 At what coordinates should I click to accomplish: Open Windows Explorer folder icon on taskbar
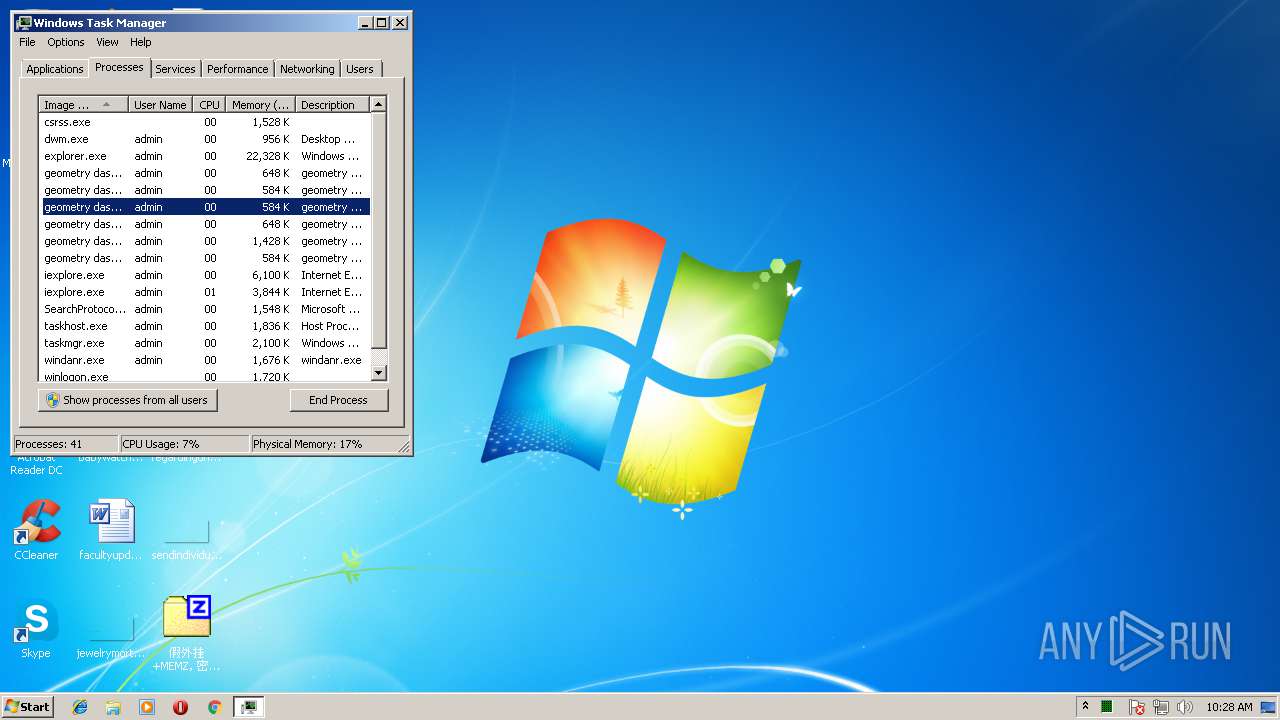(x=113, y=707)
